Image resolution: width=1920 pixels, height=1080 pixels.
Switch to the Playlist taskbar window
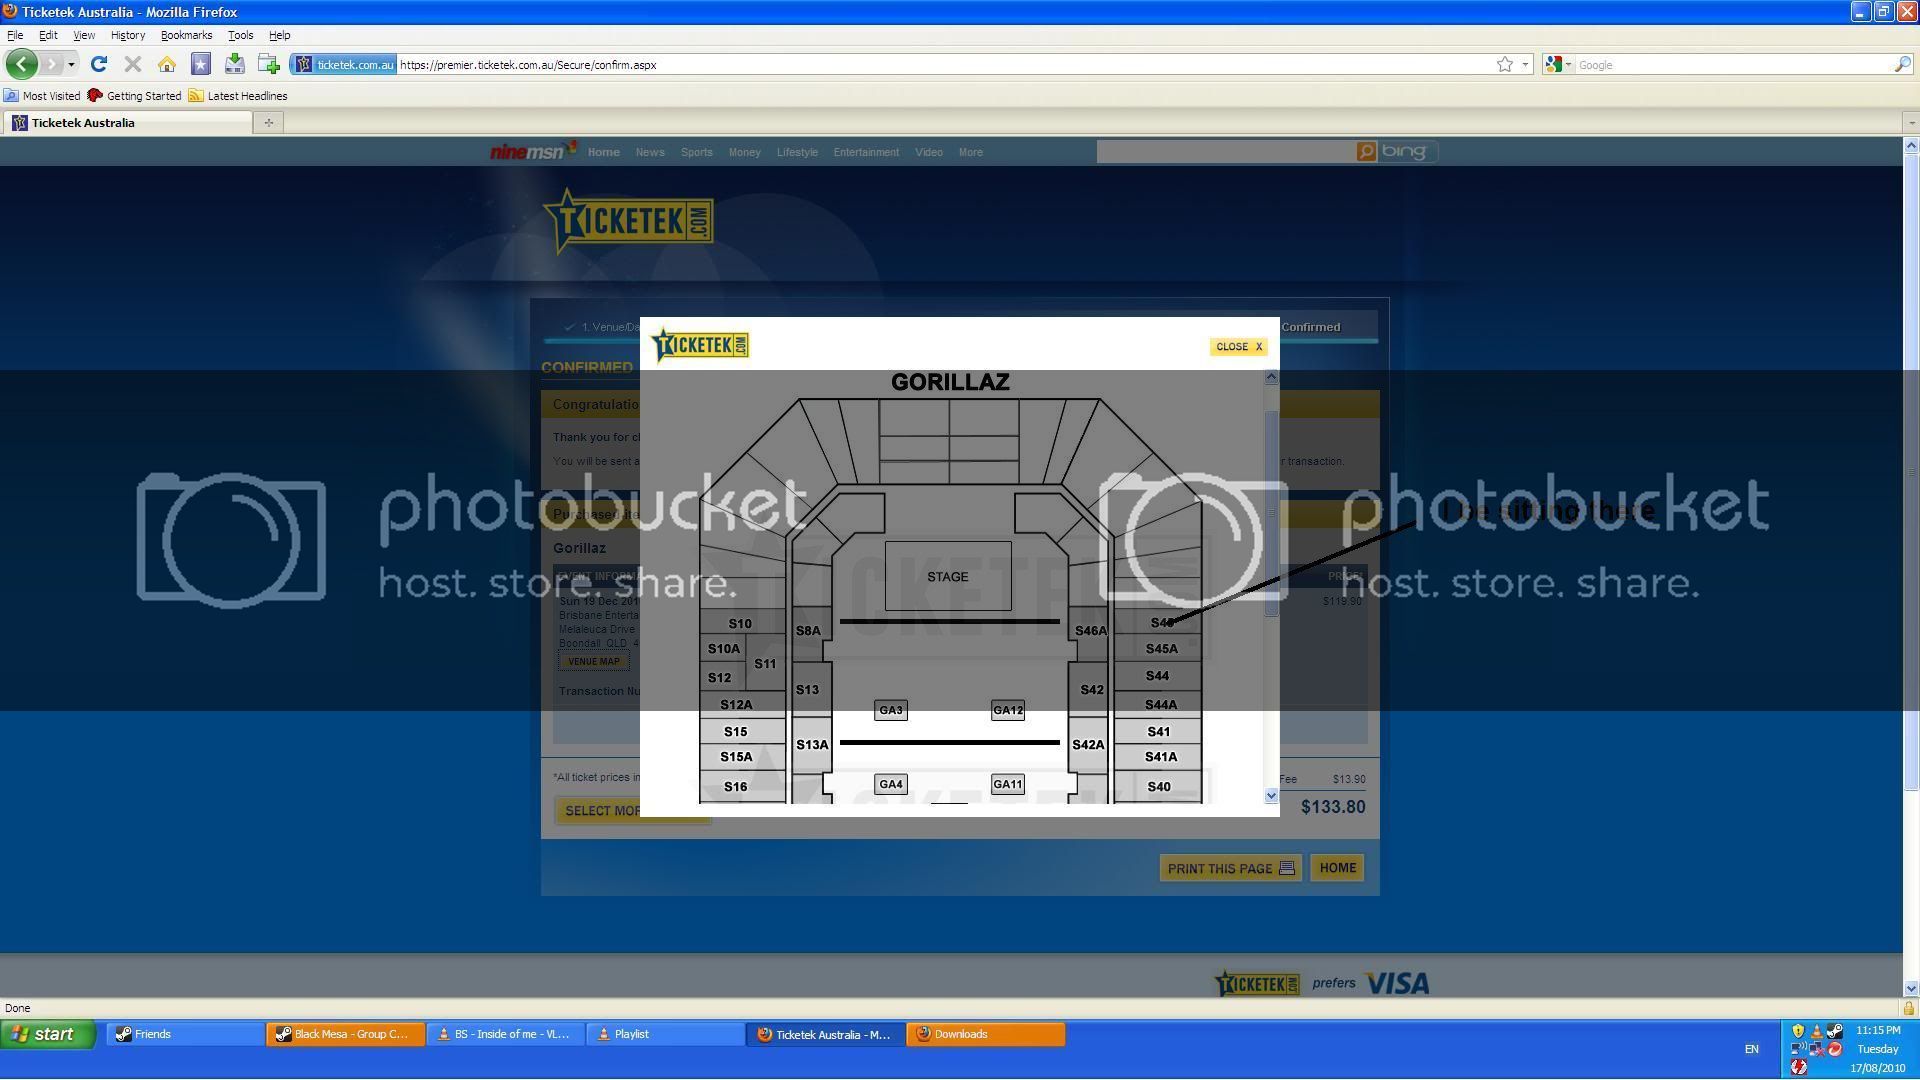tap(665, 1034)
